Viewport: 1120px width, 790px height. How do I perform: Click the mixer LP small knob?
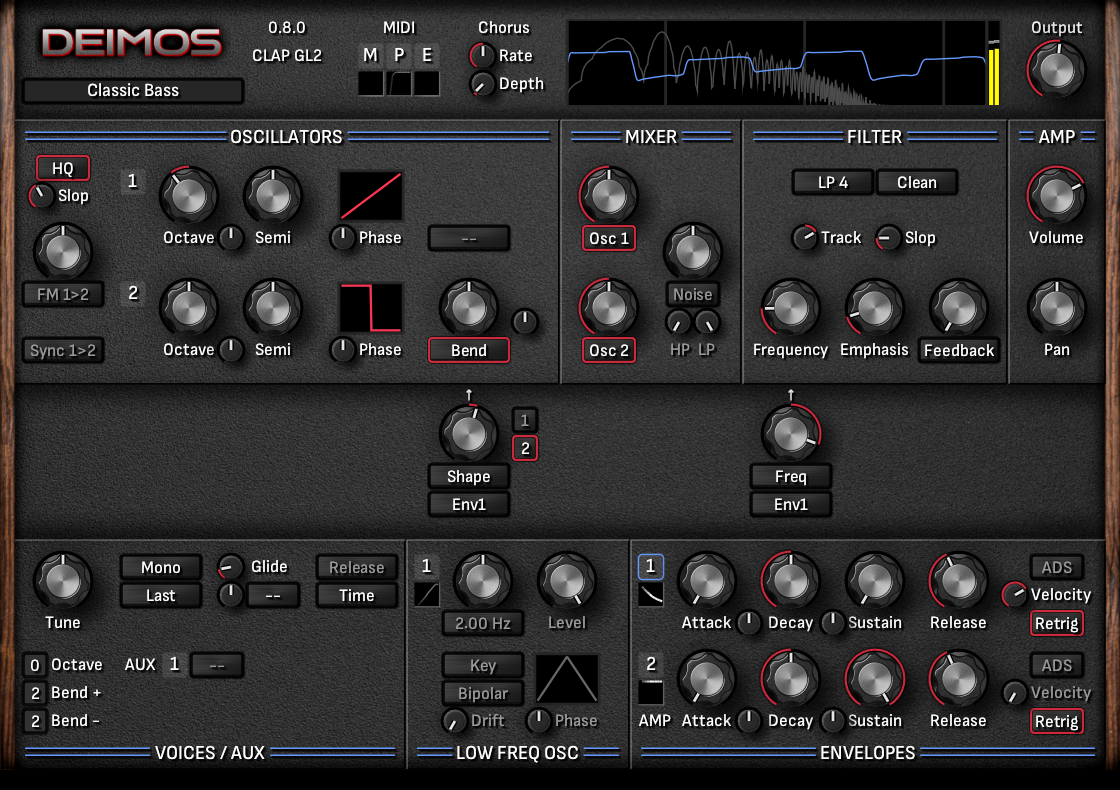pos(707,323)
